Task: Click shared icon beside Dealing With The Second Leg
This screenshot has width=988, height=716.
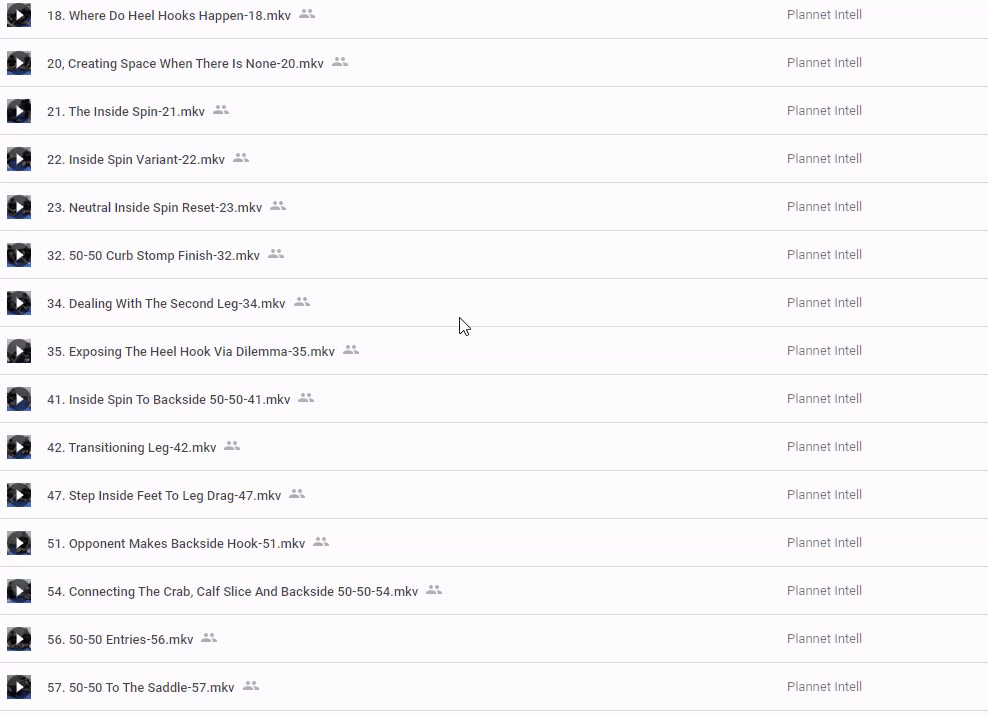Action: coord(302,302)
